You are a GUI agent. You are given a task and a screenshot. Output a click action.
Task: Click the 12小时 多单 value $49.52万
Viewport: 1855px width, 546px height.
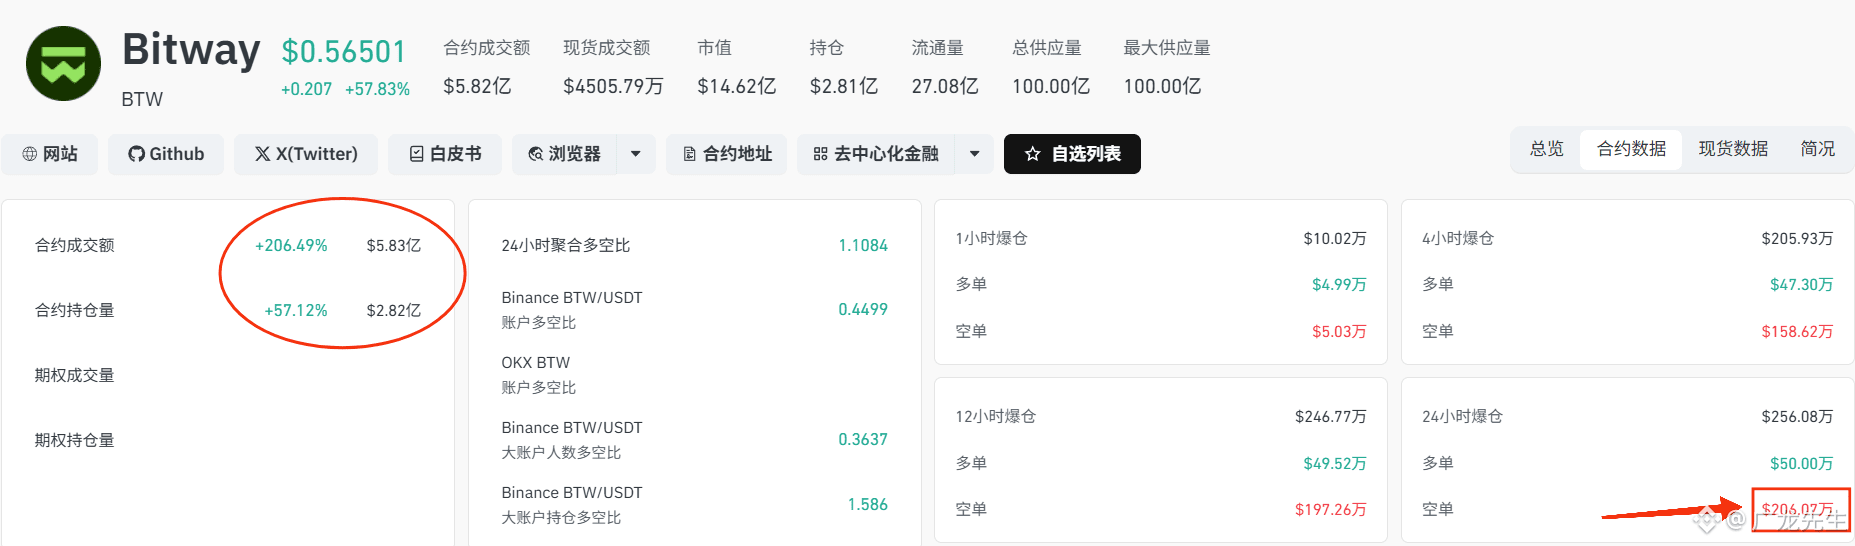[x=1335, y=464]
